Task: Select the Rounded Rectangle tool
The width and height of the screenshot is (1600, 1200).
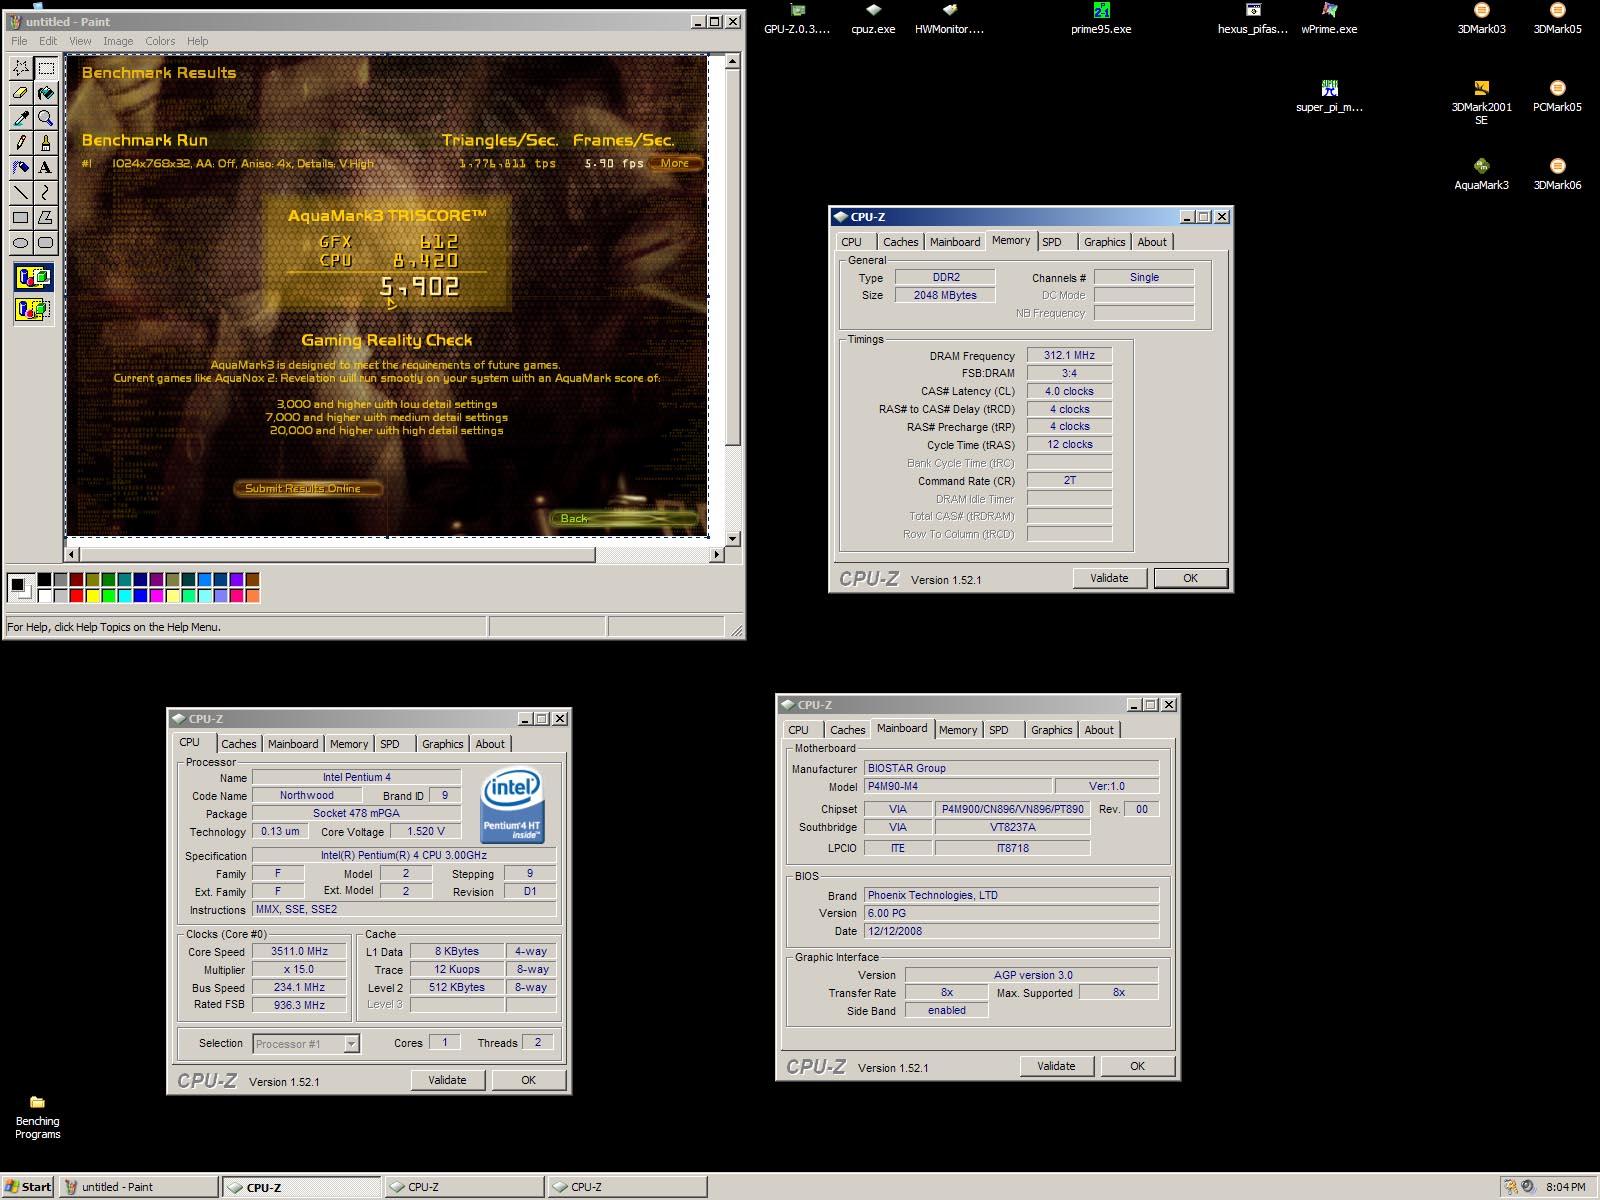Action: pyautogui.click(x=46, y=242)
